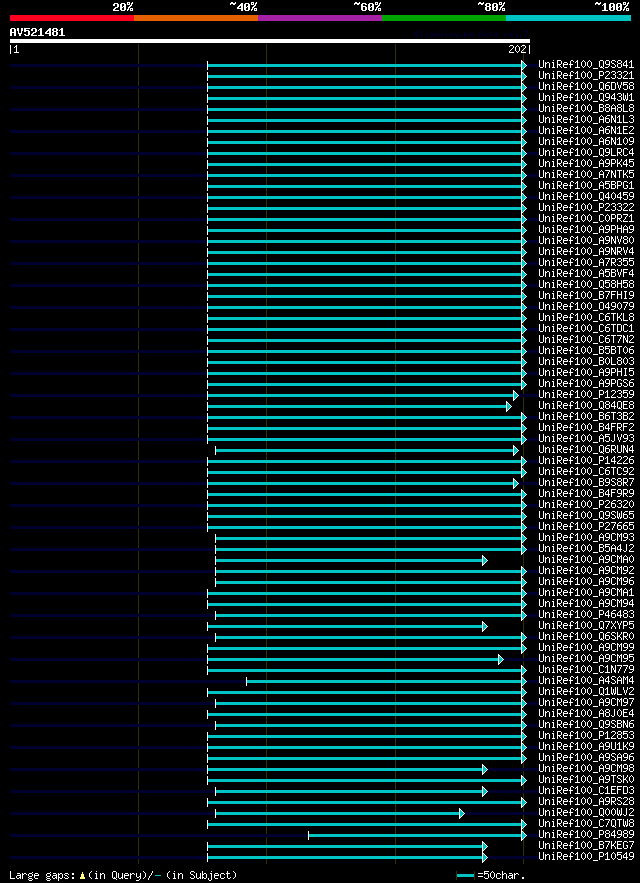Select the UniRef100_A8J0E4 label
Screen dimensions: 640x883
coord(586,713)
